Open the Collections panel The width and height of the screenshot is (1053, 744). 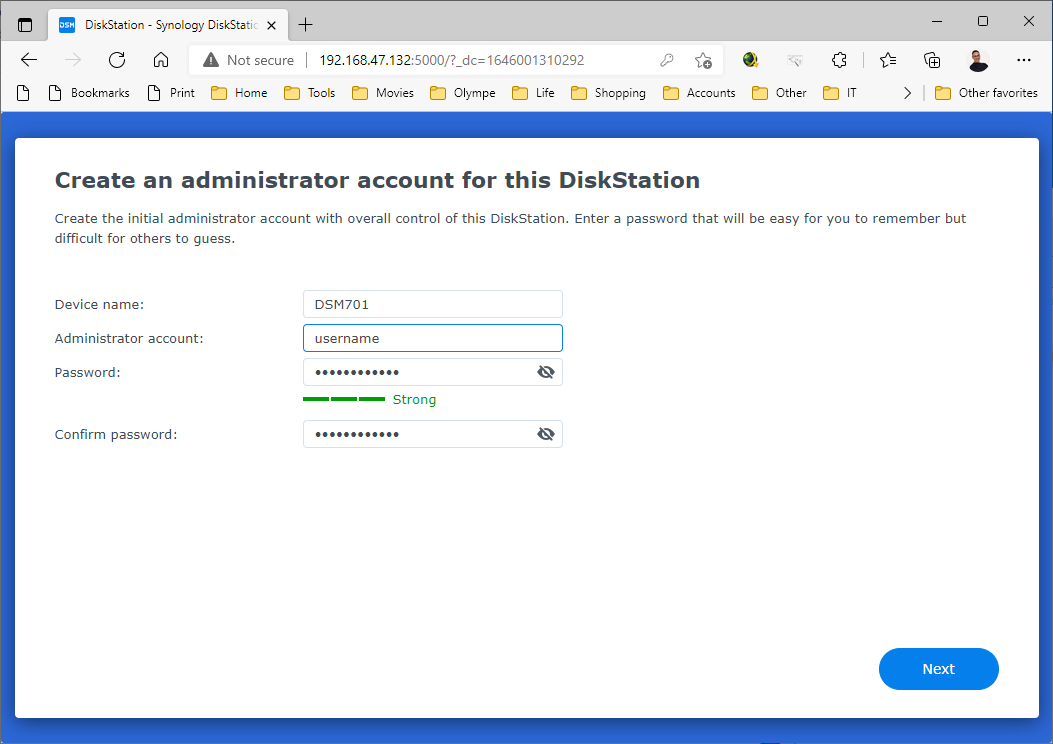point(932,60)
